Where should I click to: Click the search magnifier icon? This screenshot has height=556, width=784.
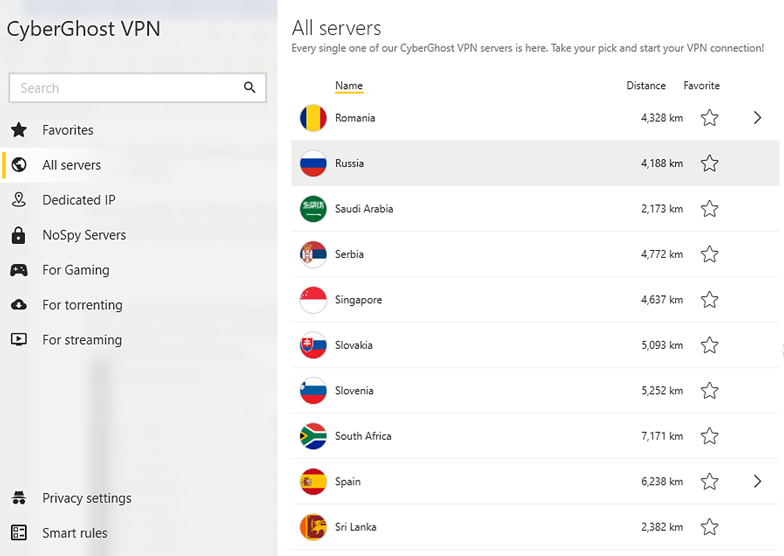coord(250,88)
